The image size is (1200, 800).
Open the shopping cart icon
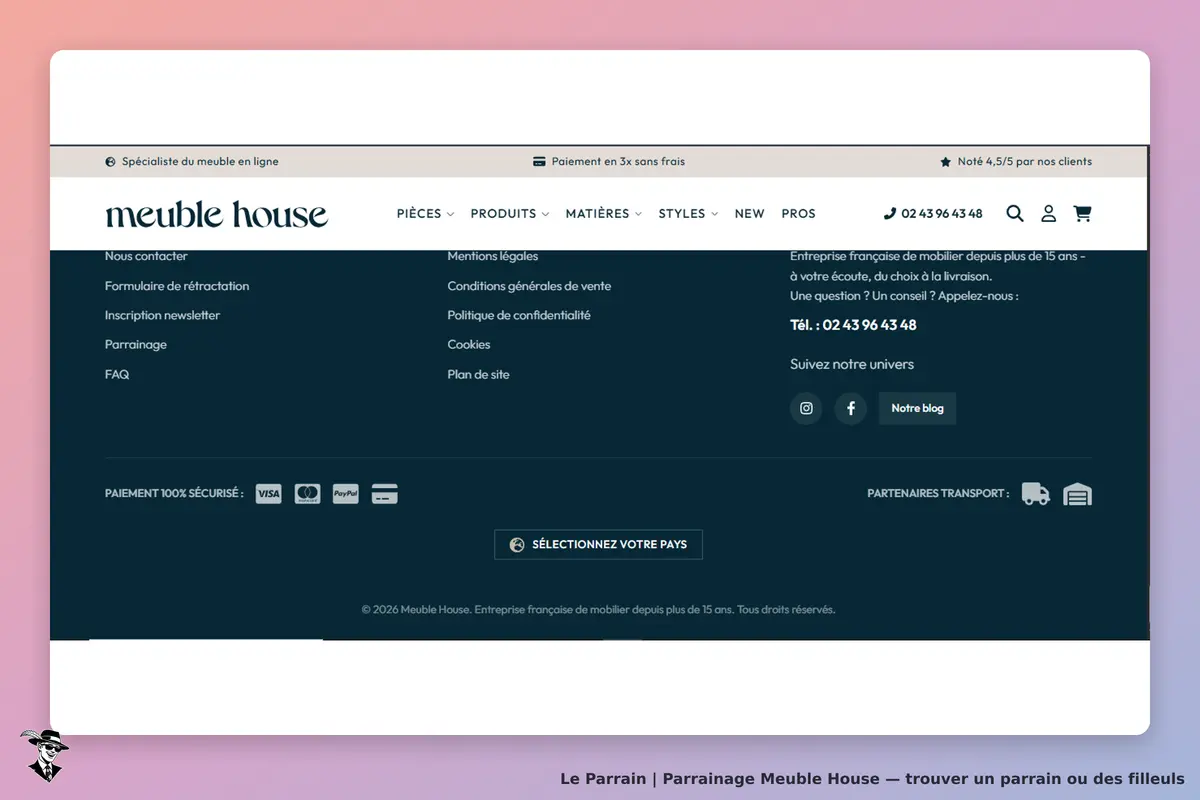pyautogui.click(x=1082, y=213)
